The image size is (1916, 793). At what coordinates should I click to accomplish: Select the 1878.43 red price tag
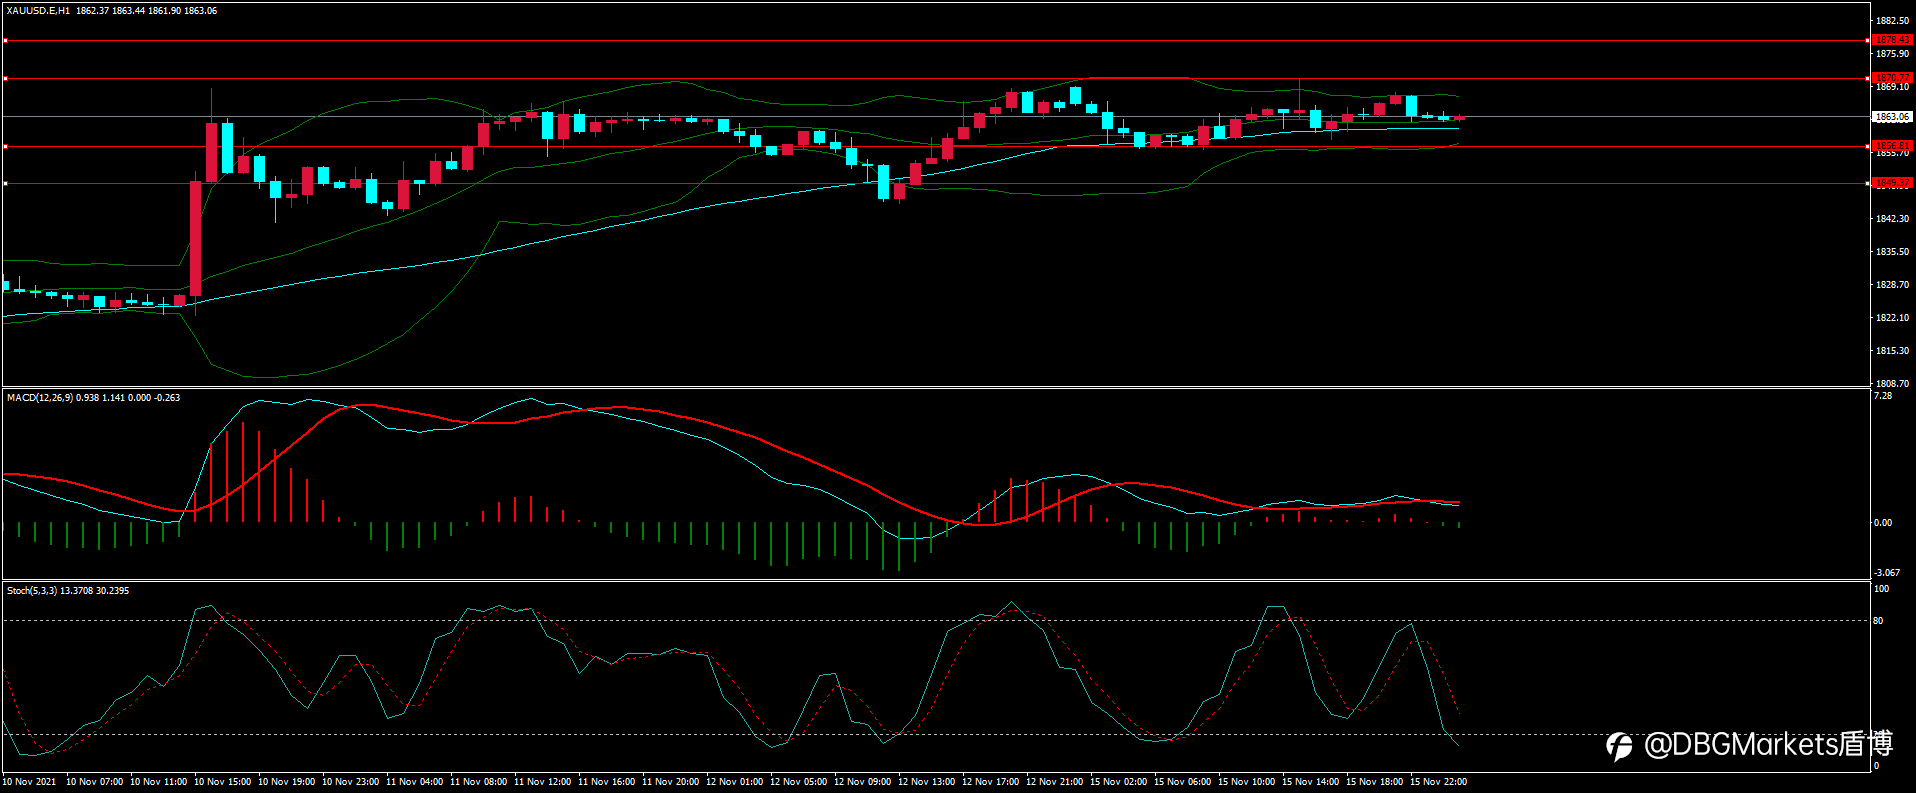(x=1892, y=40)
